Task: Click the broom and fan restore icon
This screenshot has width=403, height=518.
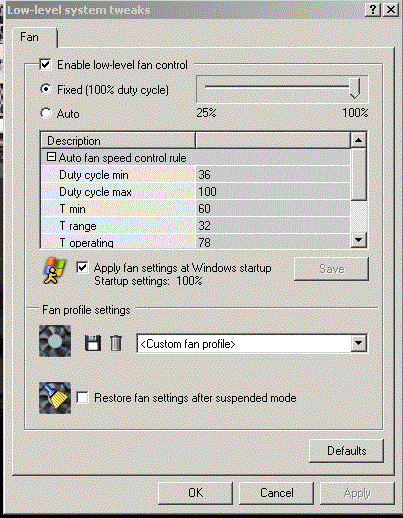Action: [x=55, y=398]
